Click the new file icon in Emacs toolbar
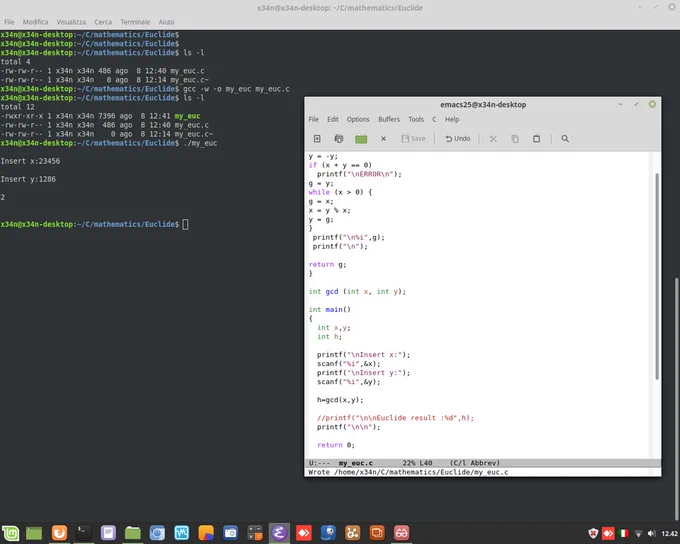The width and height of the screenshot is (680, 544). (317, 139)
